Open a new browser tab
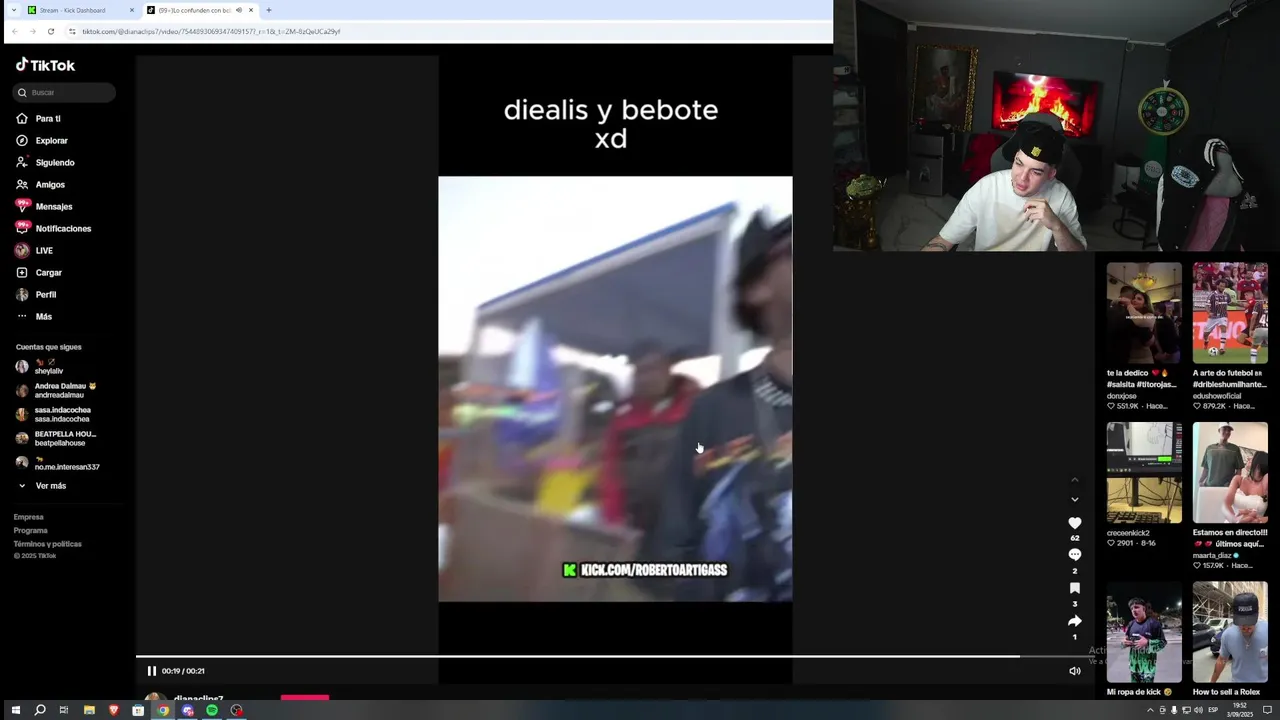Viewport: 1280px width, 720px height. 268,10
